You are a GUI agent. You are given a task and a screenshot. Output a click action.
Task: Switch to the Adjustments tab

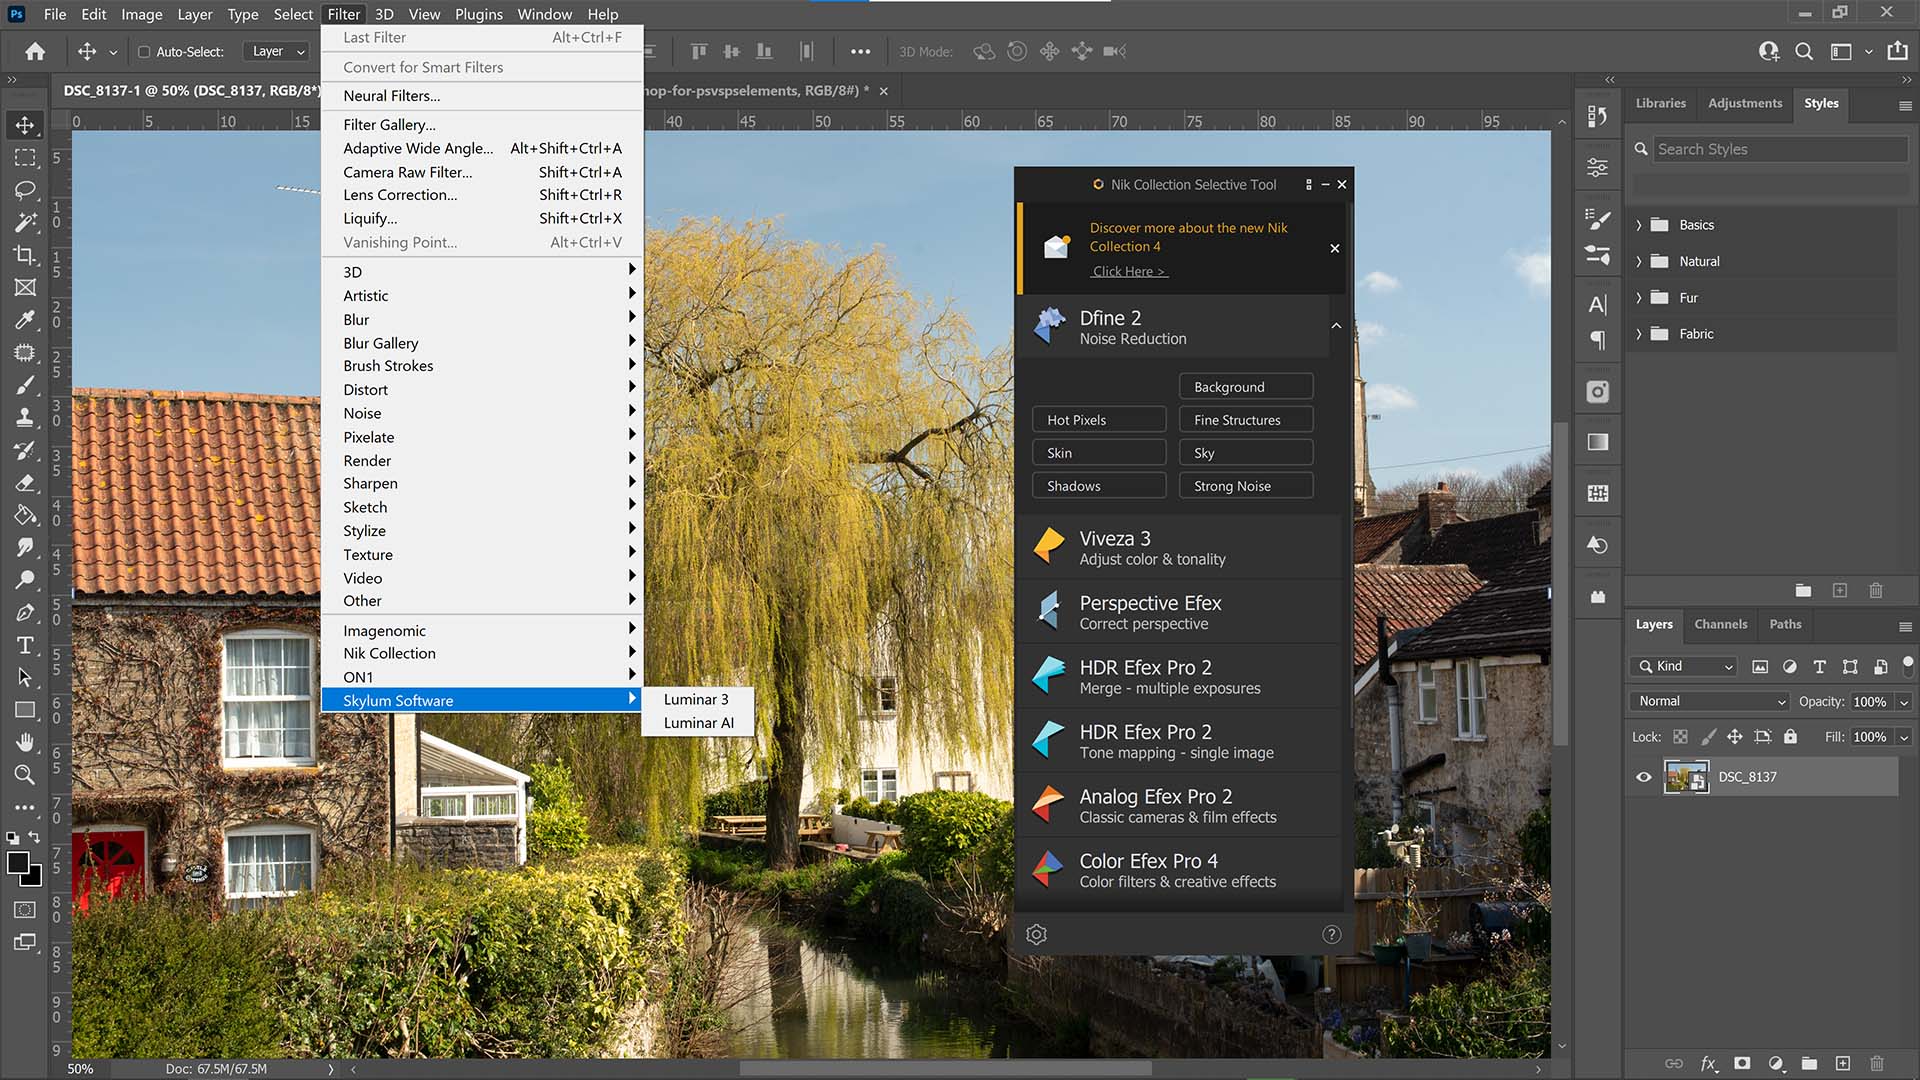pyautogui.click(x=1745, y=103)
